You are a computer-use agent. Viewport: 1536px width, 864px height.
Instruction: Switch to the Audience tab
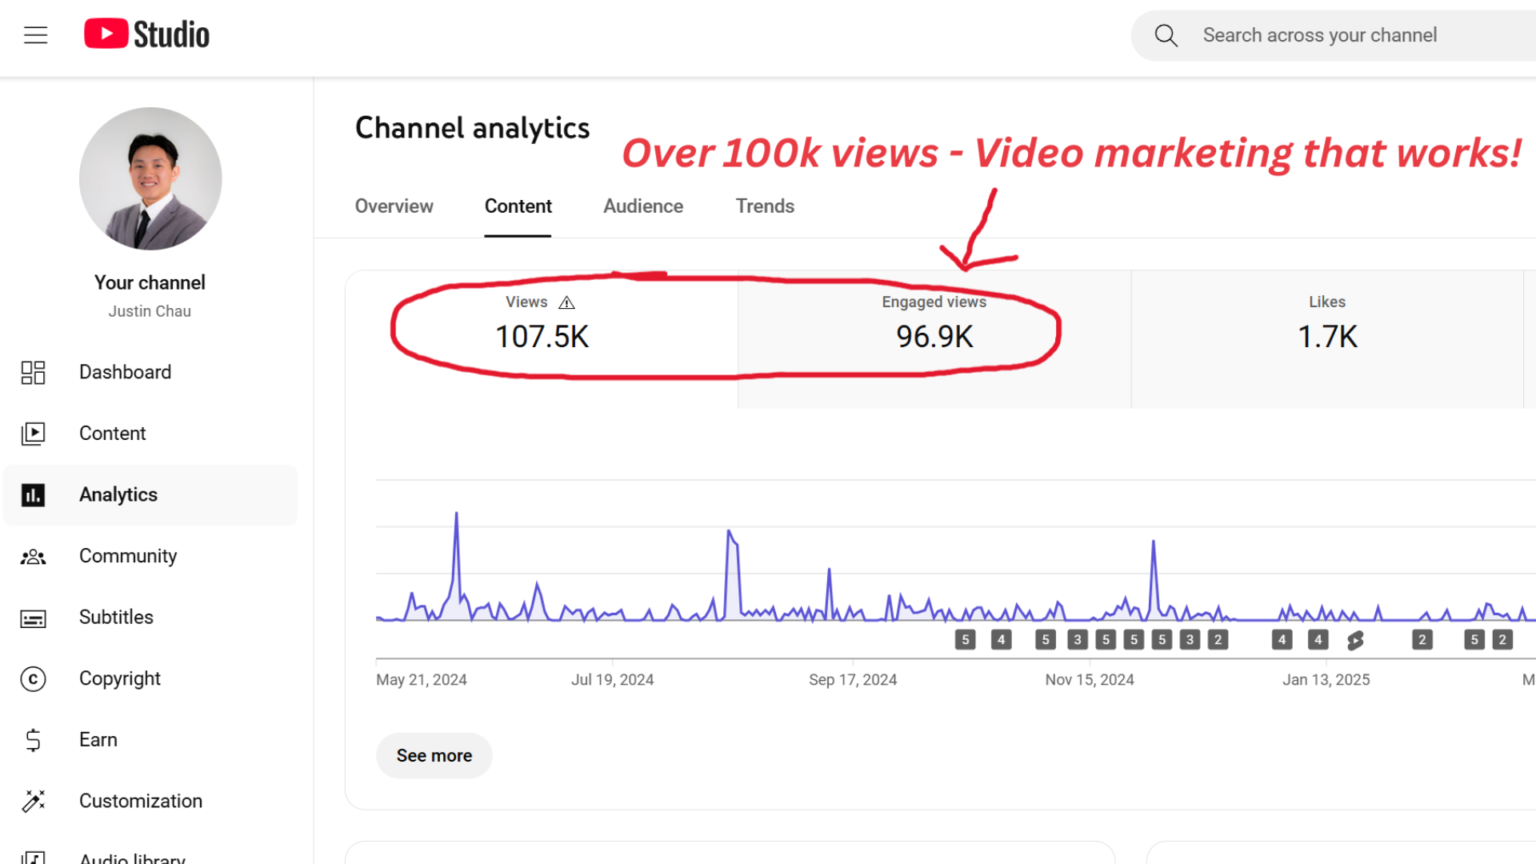pyautogui.click(x=643, y=206)
